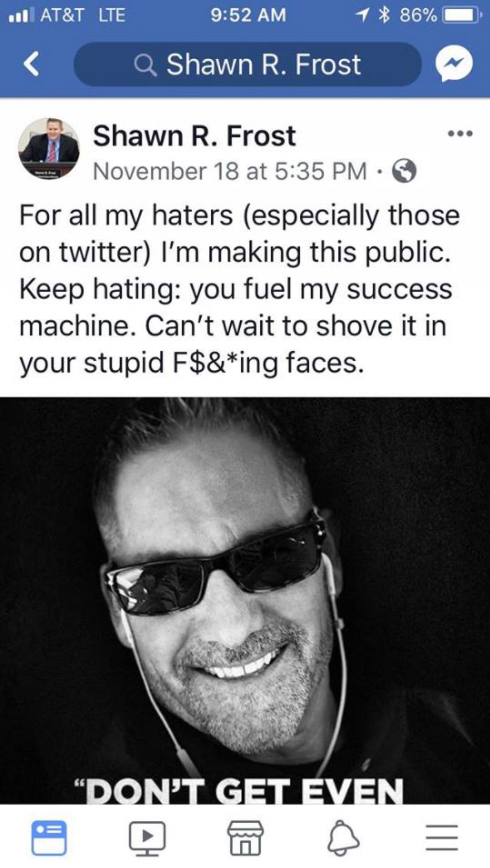Image resolution: width=490 pixels, height=868 pixels.
Task: Open the News Feed tab
Action: (x=48, y=837)
